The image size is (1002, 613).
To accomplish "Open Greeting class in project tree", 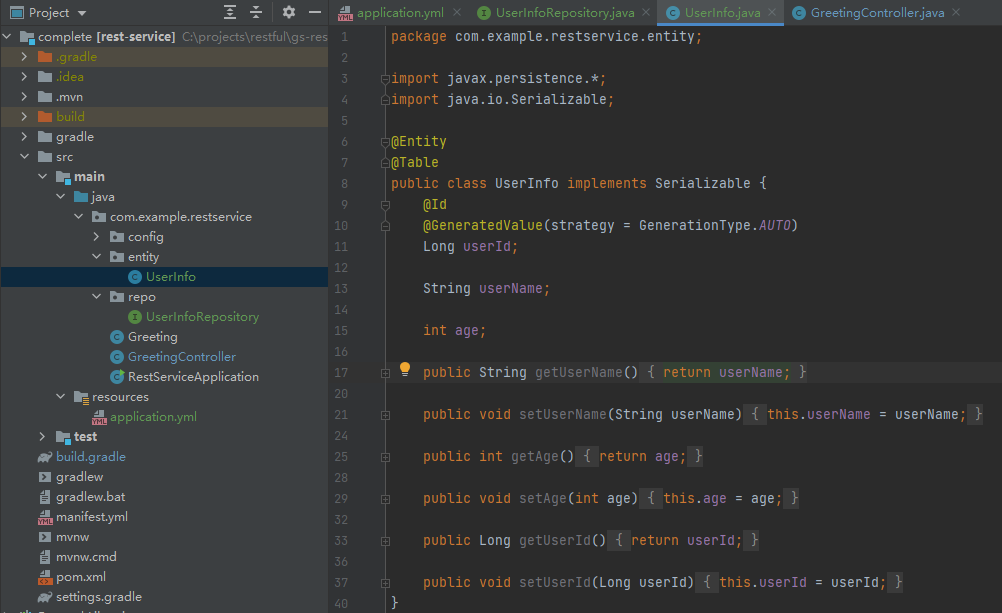I will click(152, 337).
